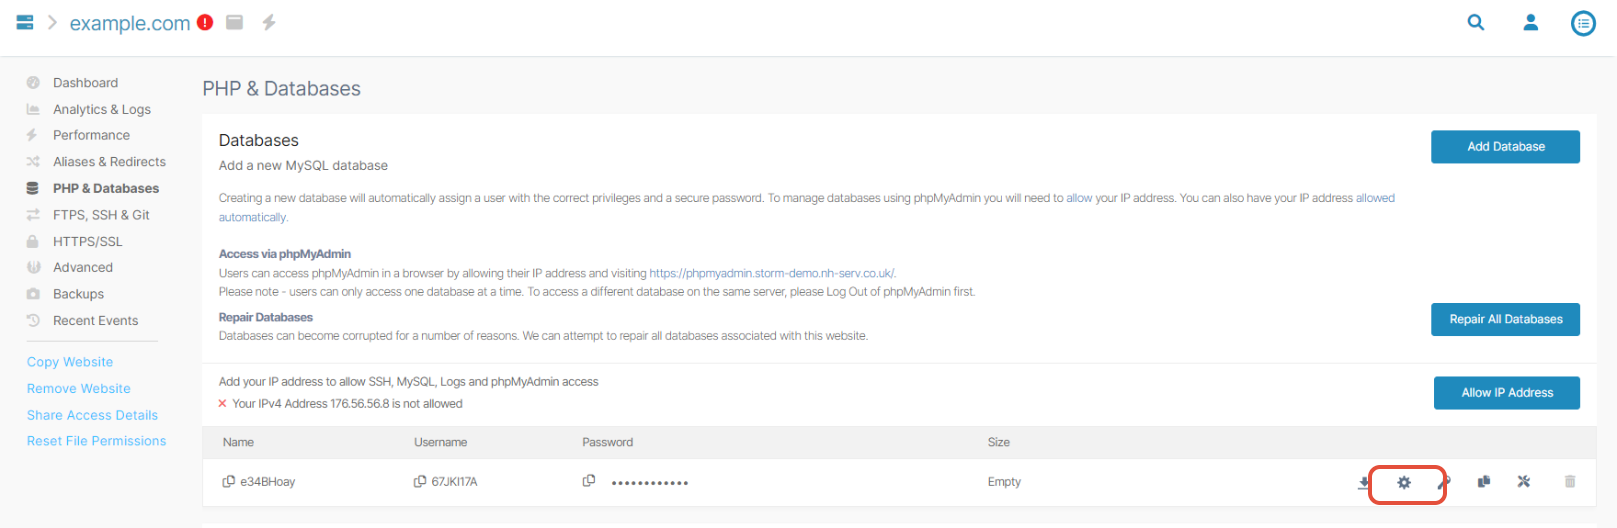Delete the e34BHoay database trash icon
Viewport: 1617px width, 528px height.
pyautogui.click(x=1570, y=482)
